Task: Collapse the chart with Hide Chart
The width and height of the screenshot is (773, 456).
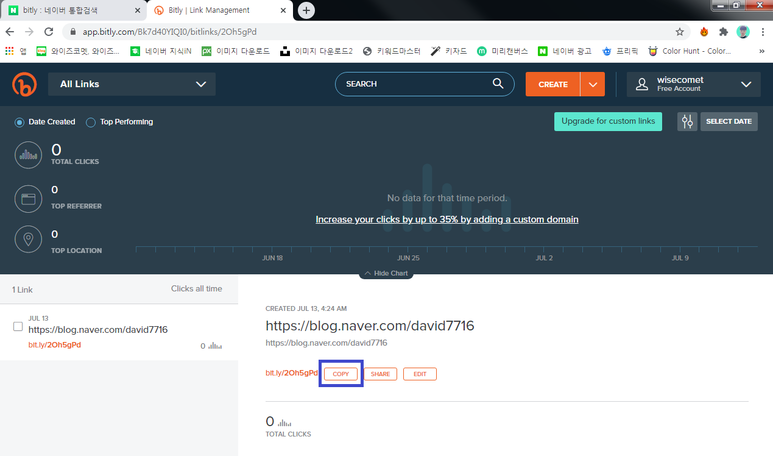Action: pyautogui.click(x=386, y=273)
